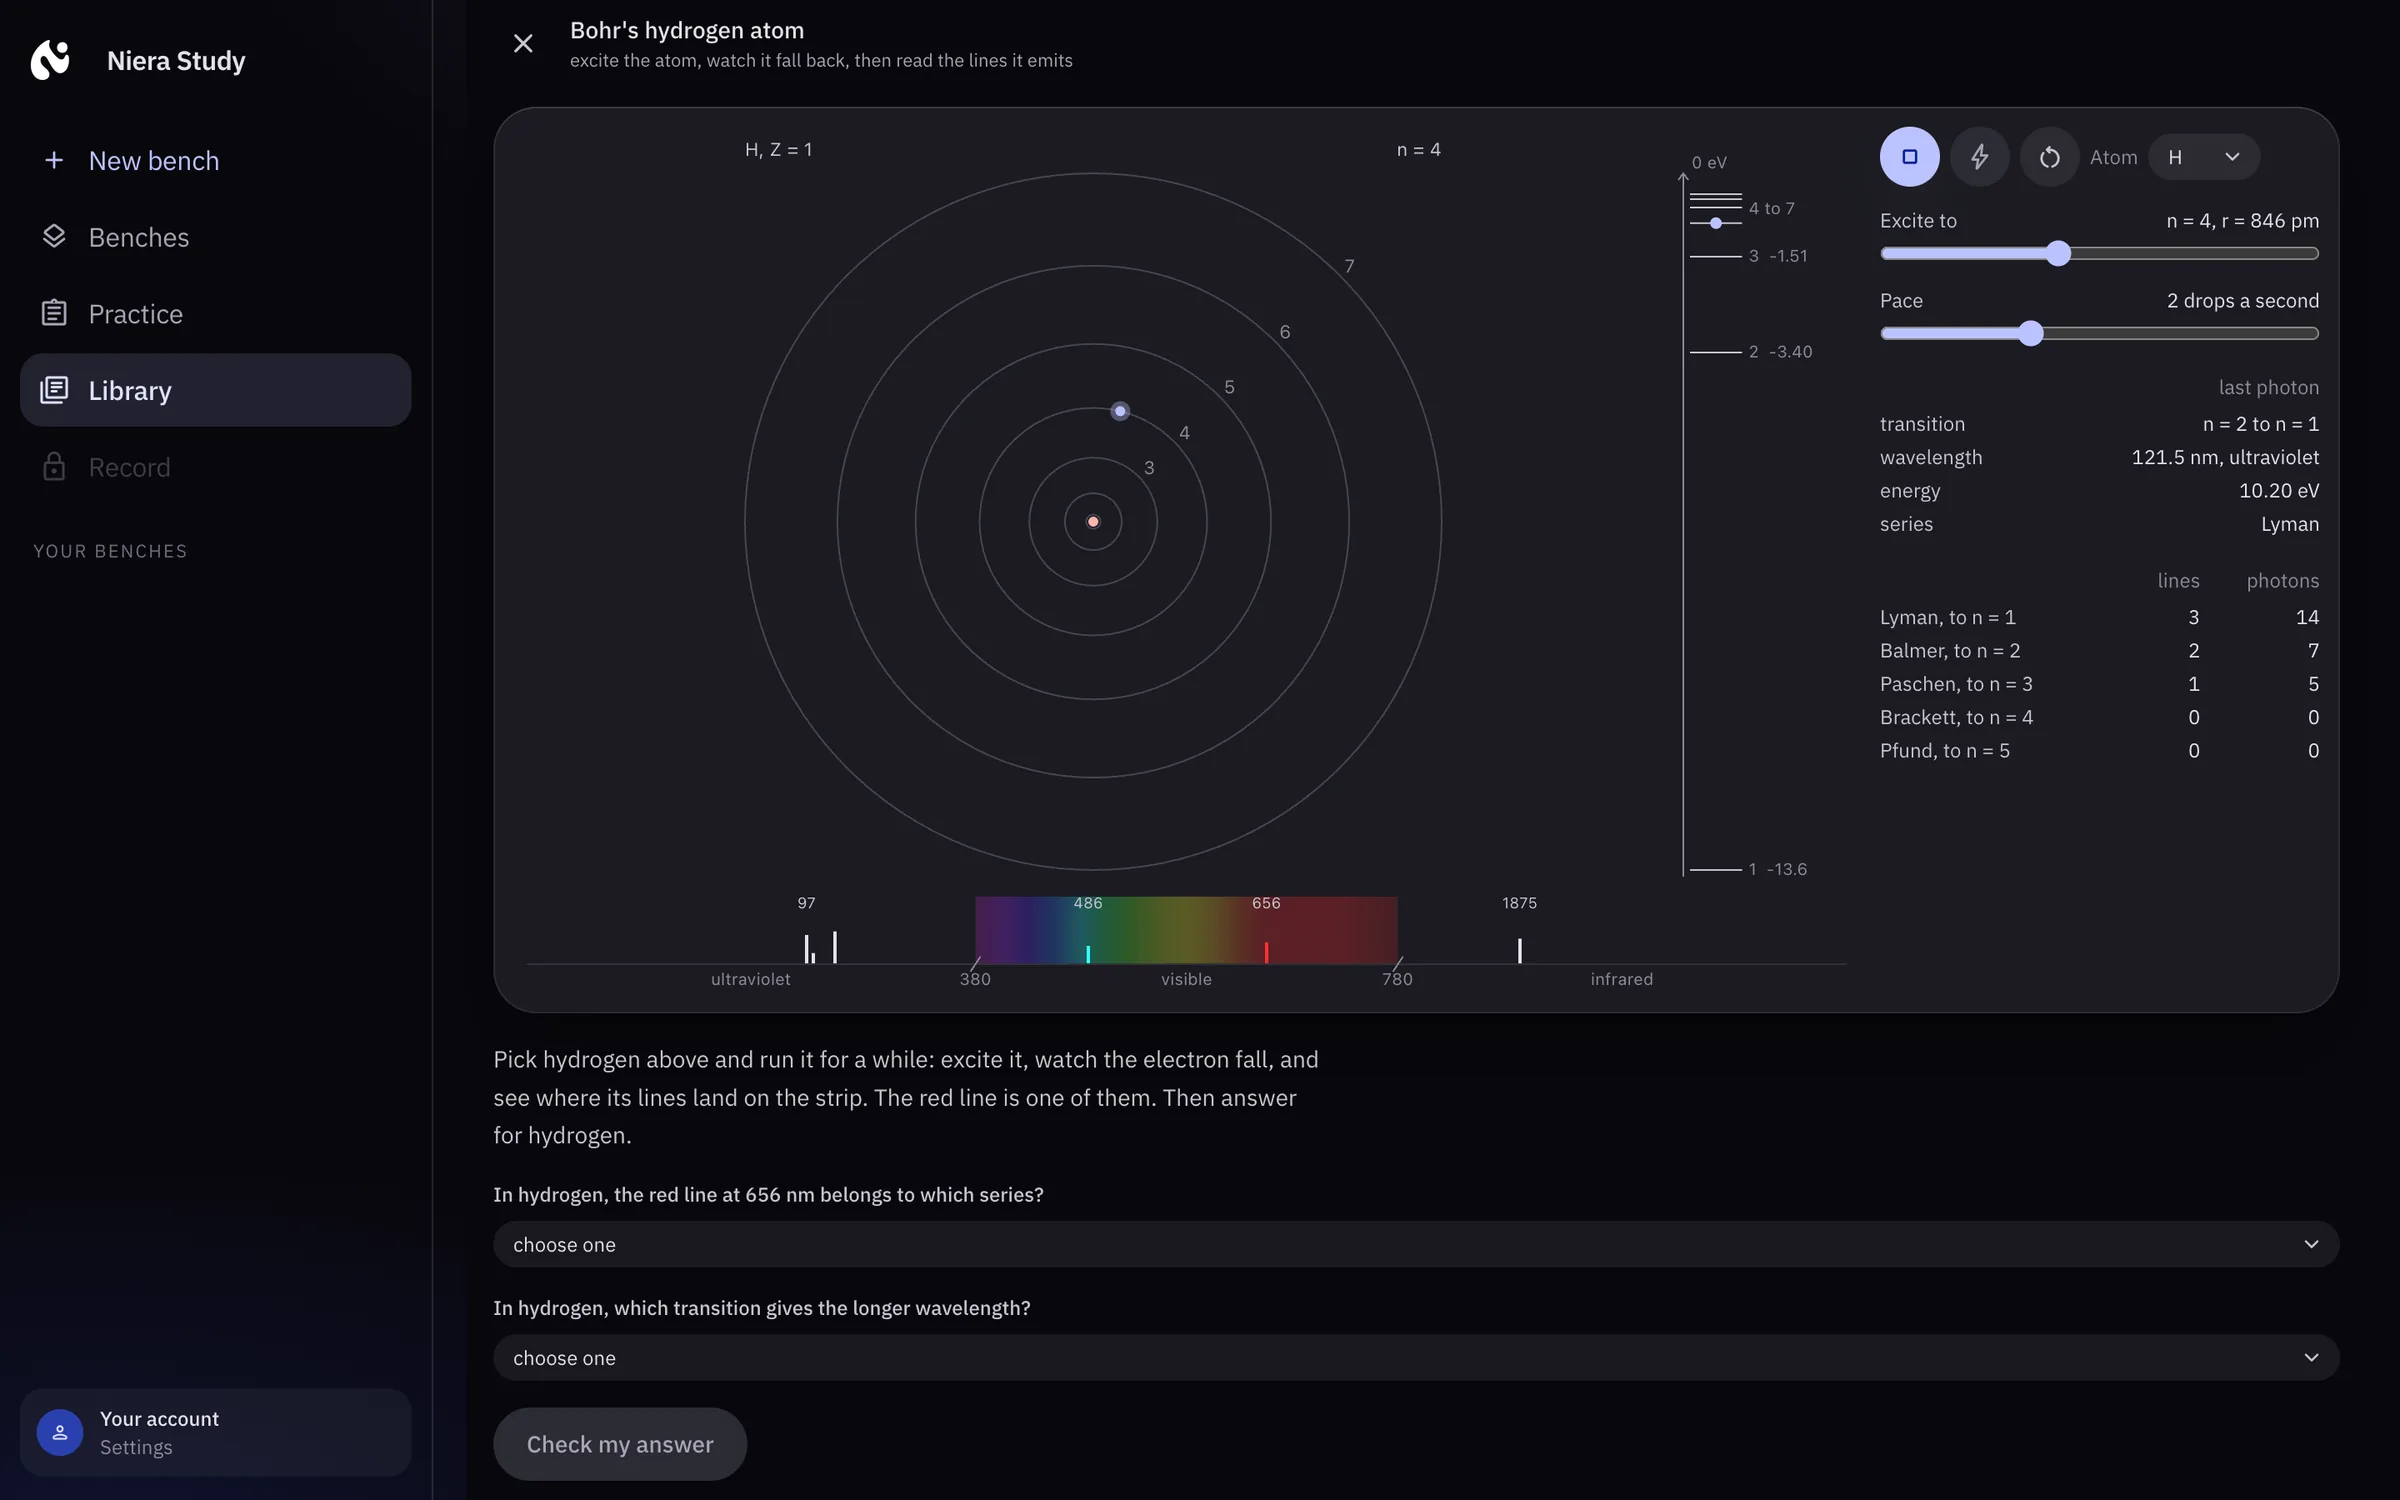Select the Library sidebar item
The height and width of the screenshot is (1500, 2400).
point(215,390)
